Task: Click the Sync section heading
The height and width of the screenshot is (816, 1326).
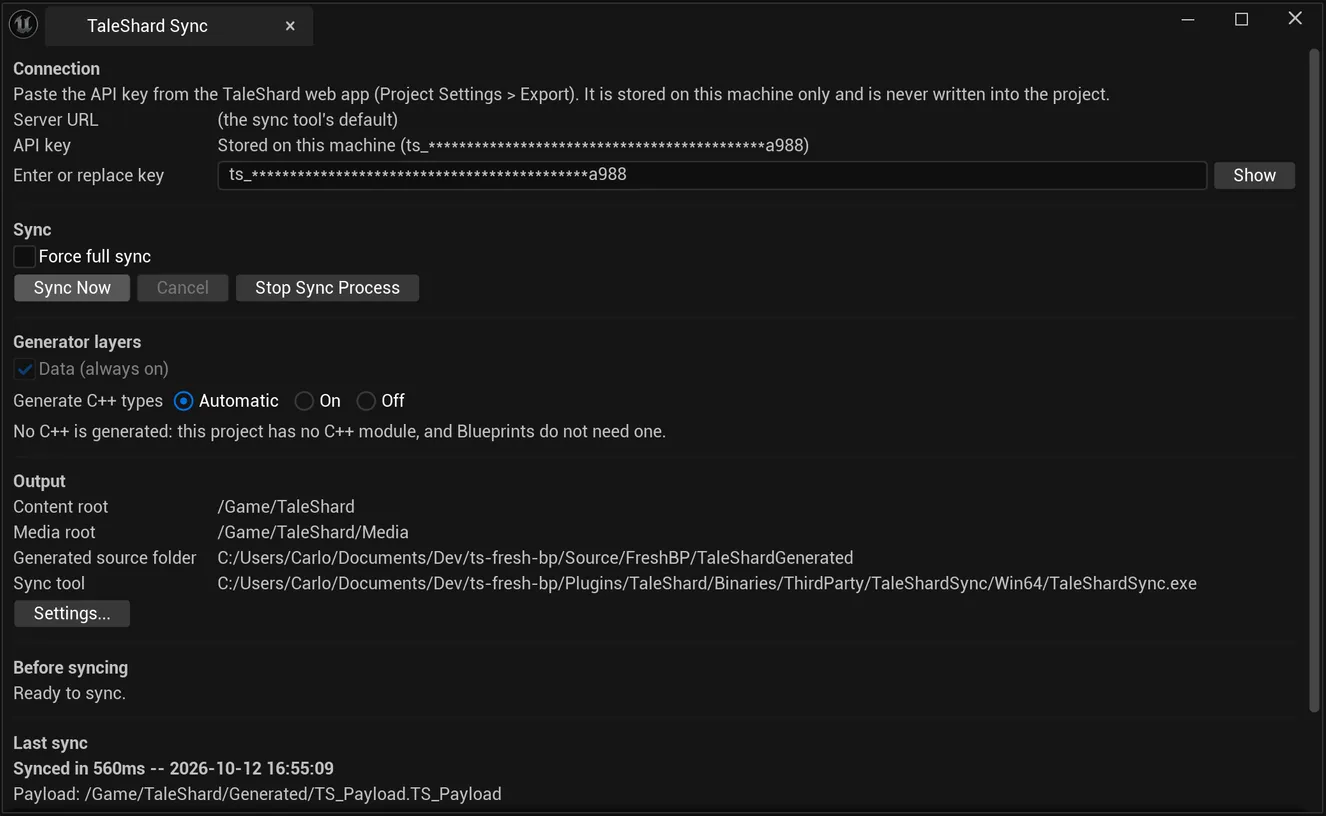Action: point(32,230)
